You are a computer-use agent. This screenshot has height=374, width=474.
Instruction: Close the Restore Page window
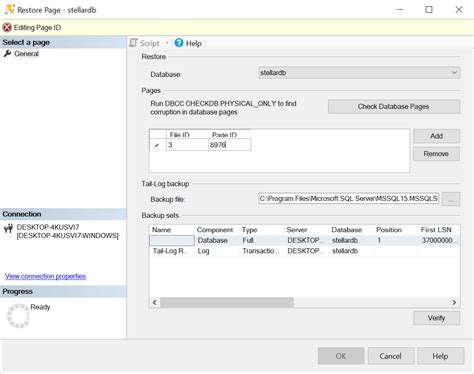459,9
